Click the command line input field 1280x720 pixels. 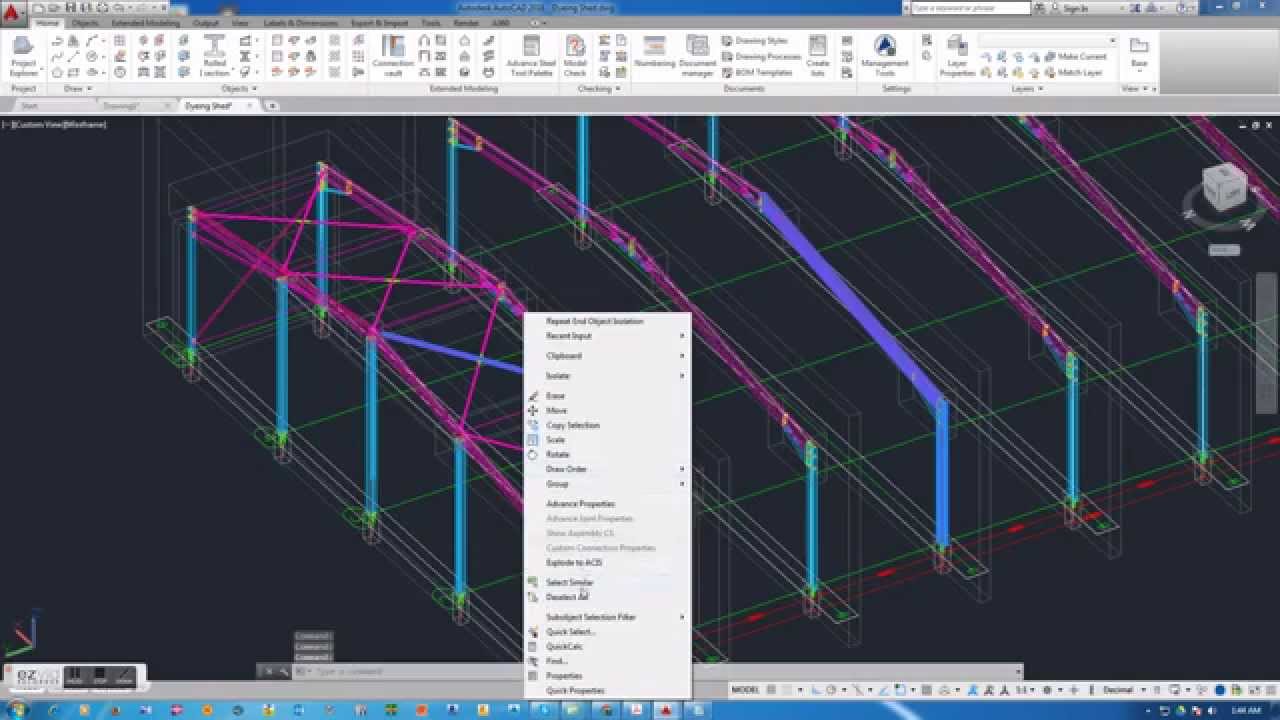point(660,672)
